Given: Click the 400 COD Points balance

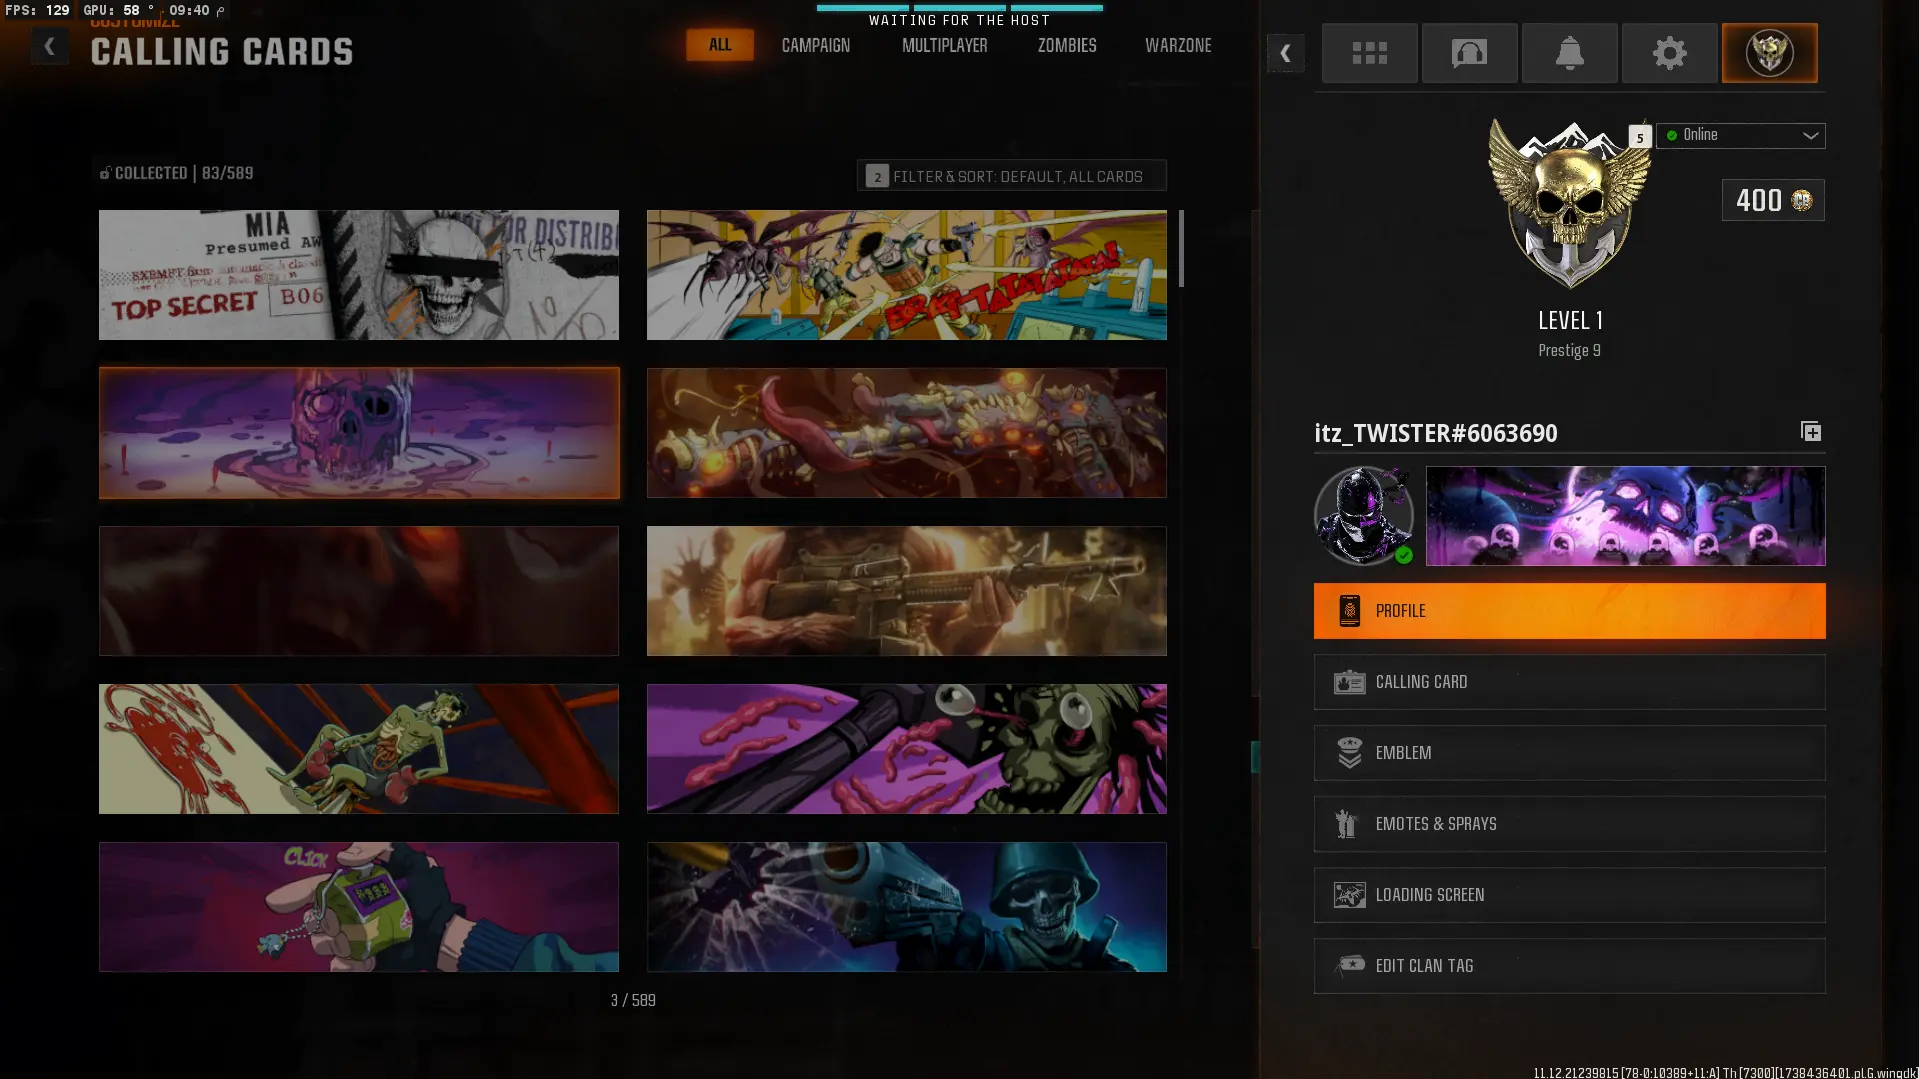Looking at the screenshot, I should 1773,200.
